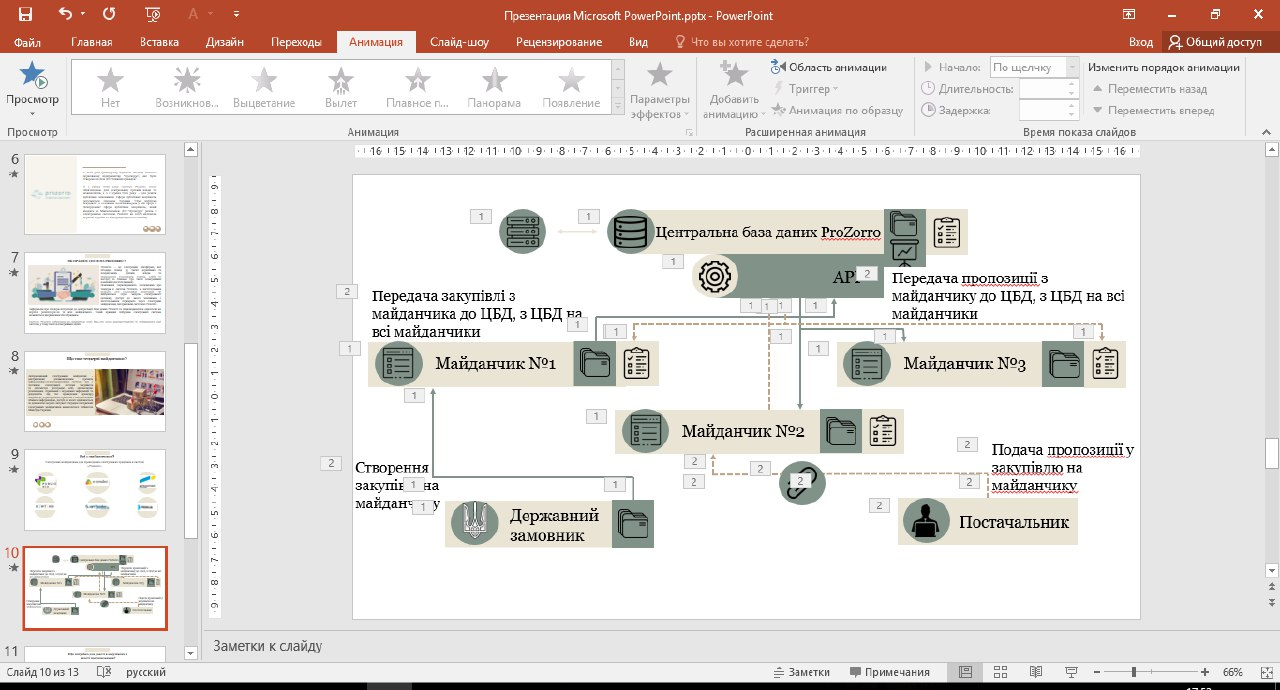Switch to the Слайд-шоу tab
1280x690 pixels.
tap(459, 42)
